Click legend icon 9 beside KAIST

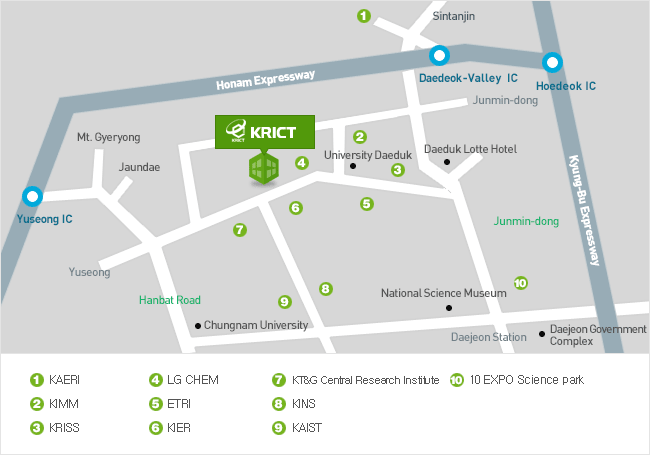[x=279, y=428]
